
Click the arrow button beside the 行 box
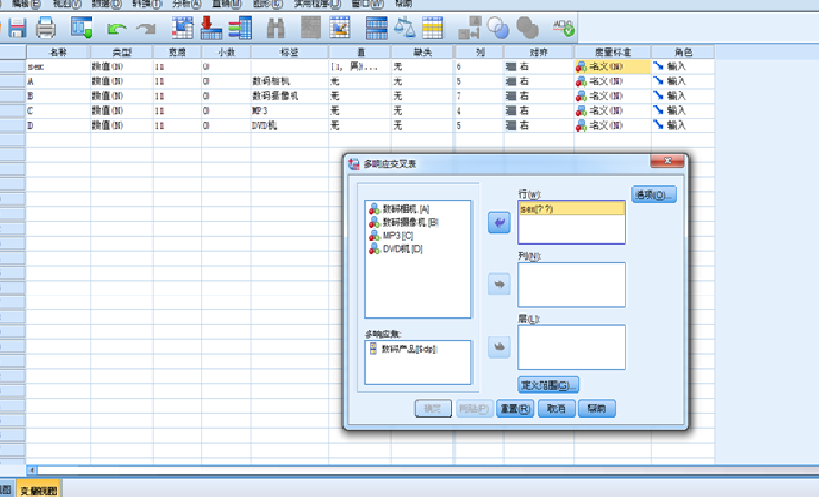[499, 223]
